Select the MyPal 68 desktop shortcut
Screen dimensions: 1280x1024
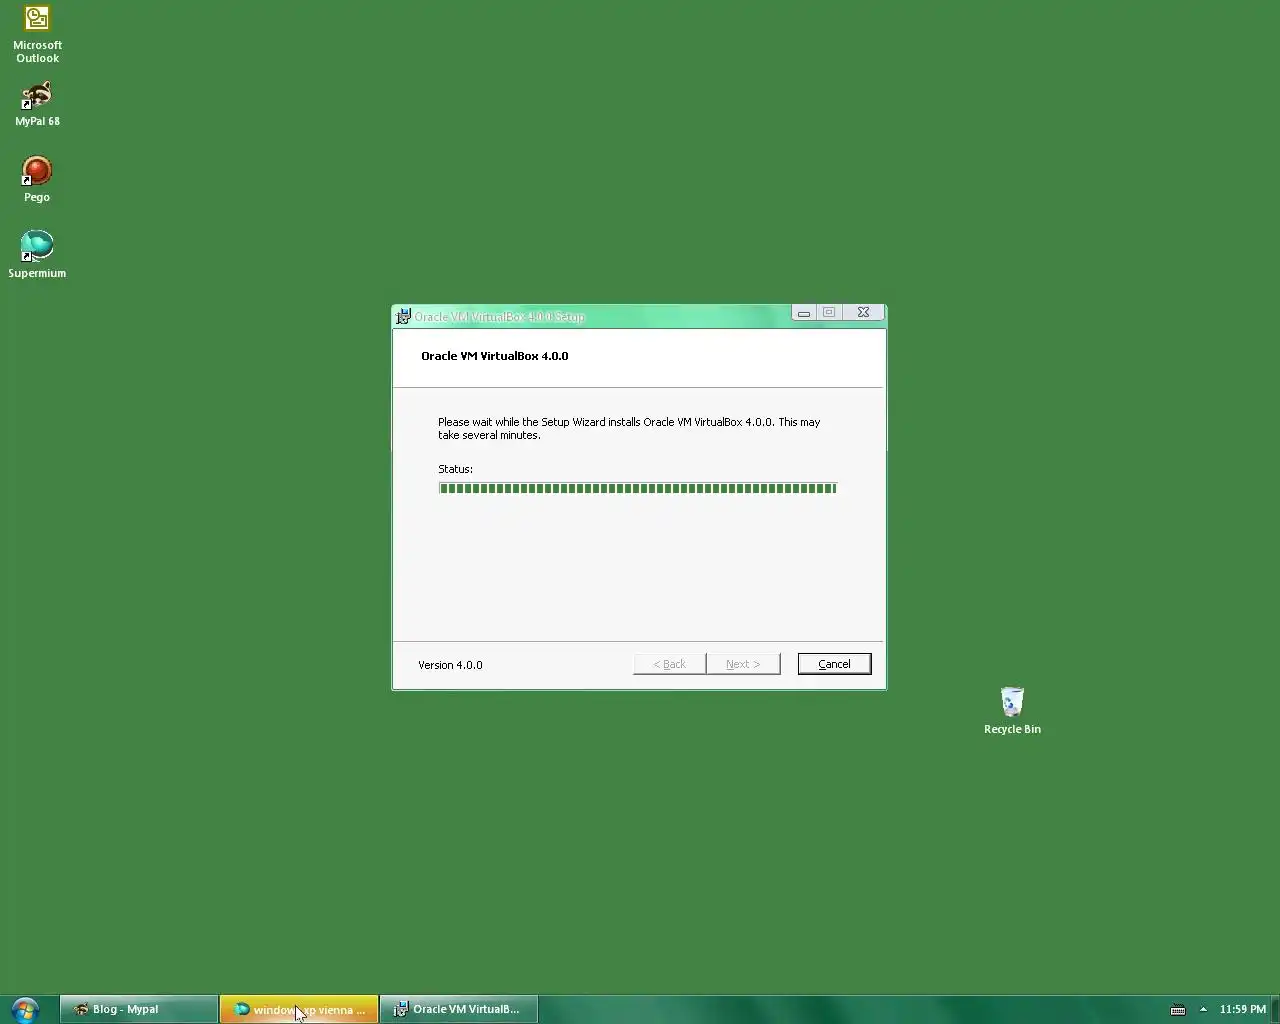(x=37, y=104)
